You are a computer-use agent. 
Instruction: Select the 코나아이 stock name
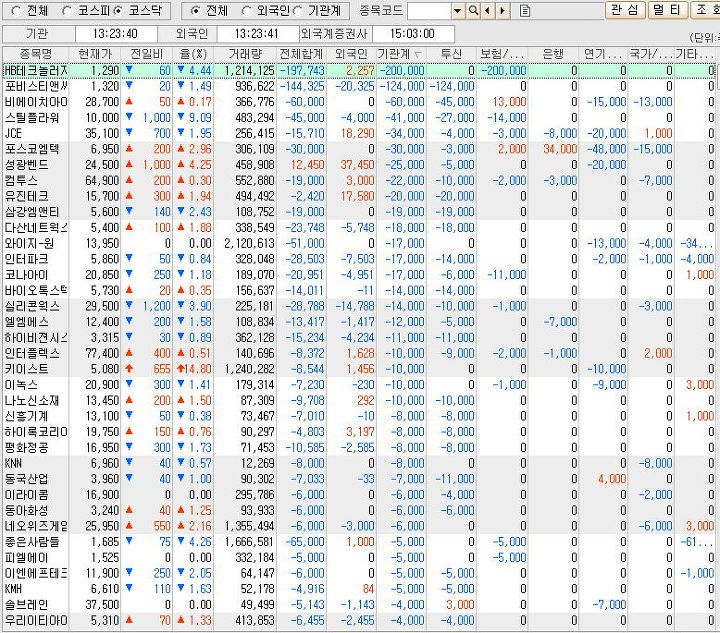pyautogui.click(x=27, y=274)
